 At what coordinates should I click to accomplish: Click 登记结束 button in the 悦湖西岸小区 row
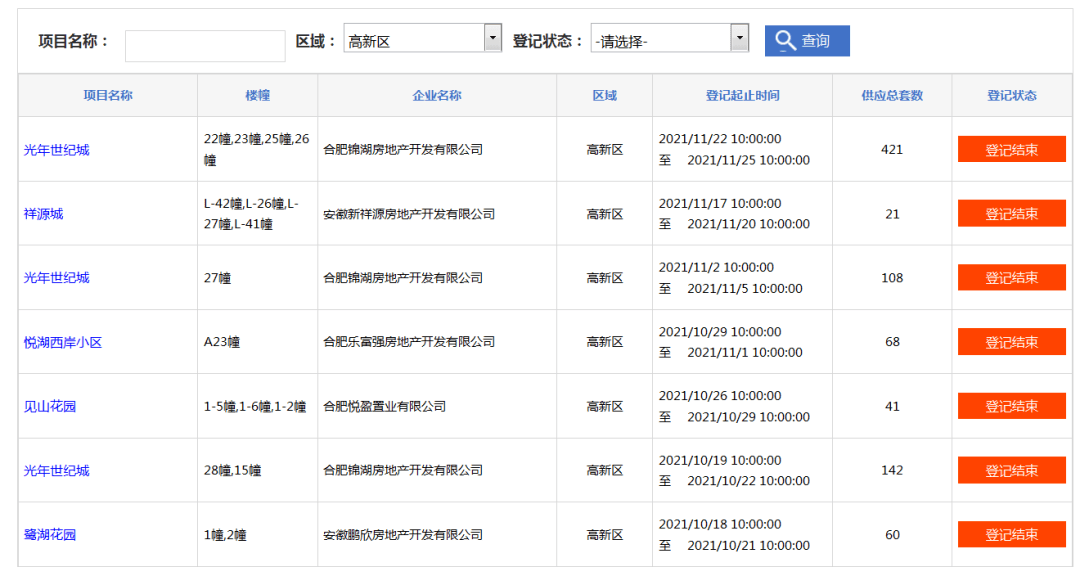[1011, 342]
